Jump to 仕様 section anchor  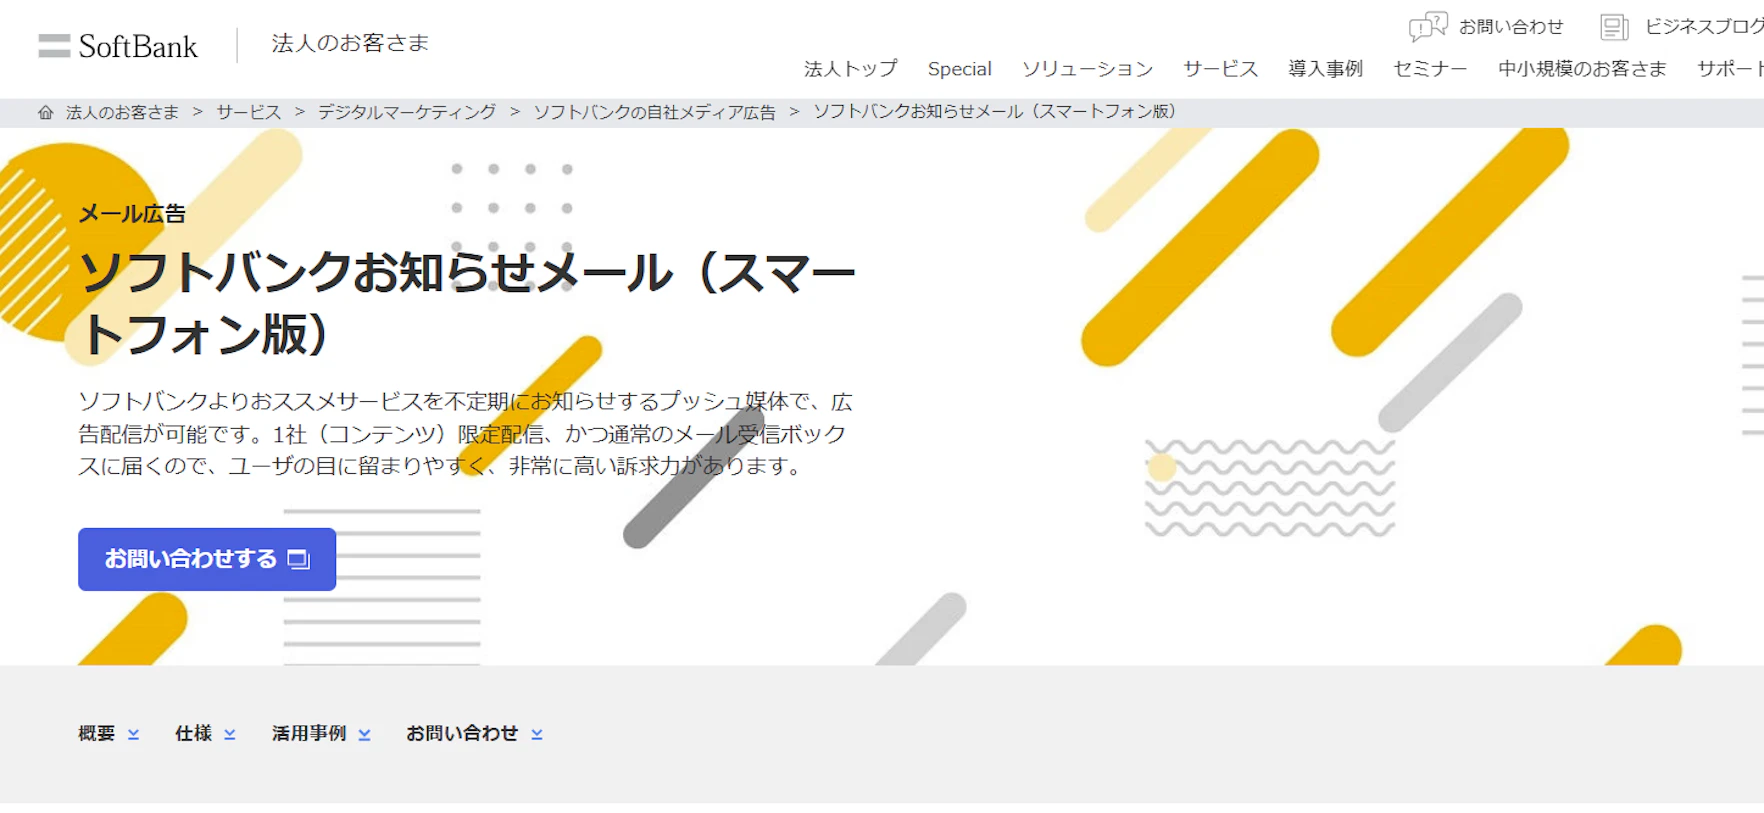[x=193, y=733]
